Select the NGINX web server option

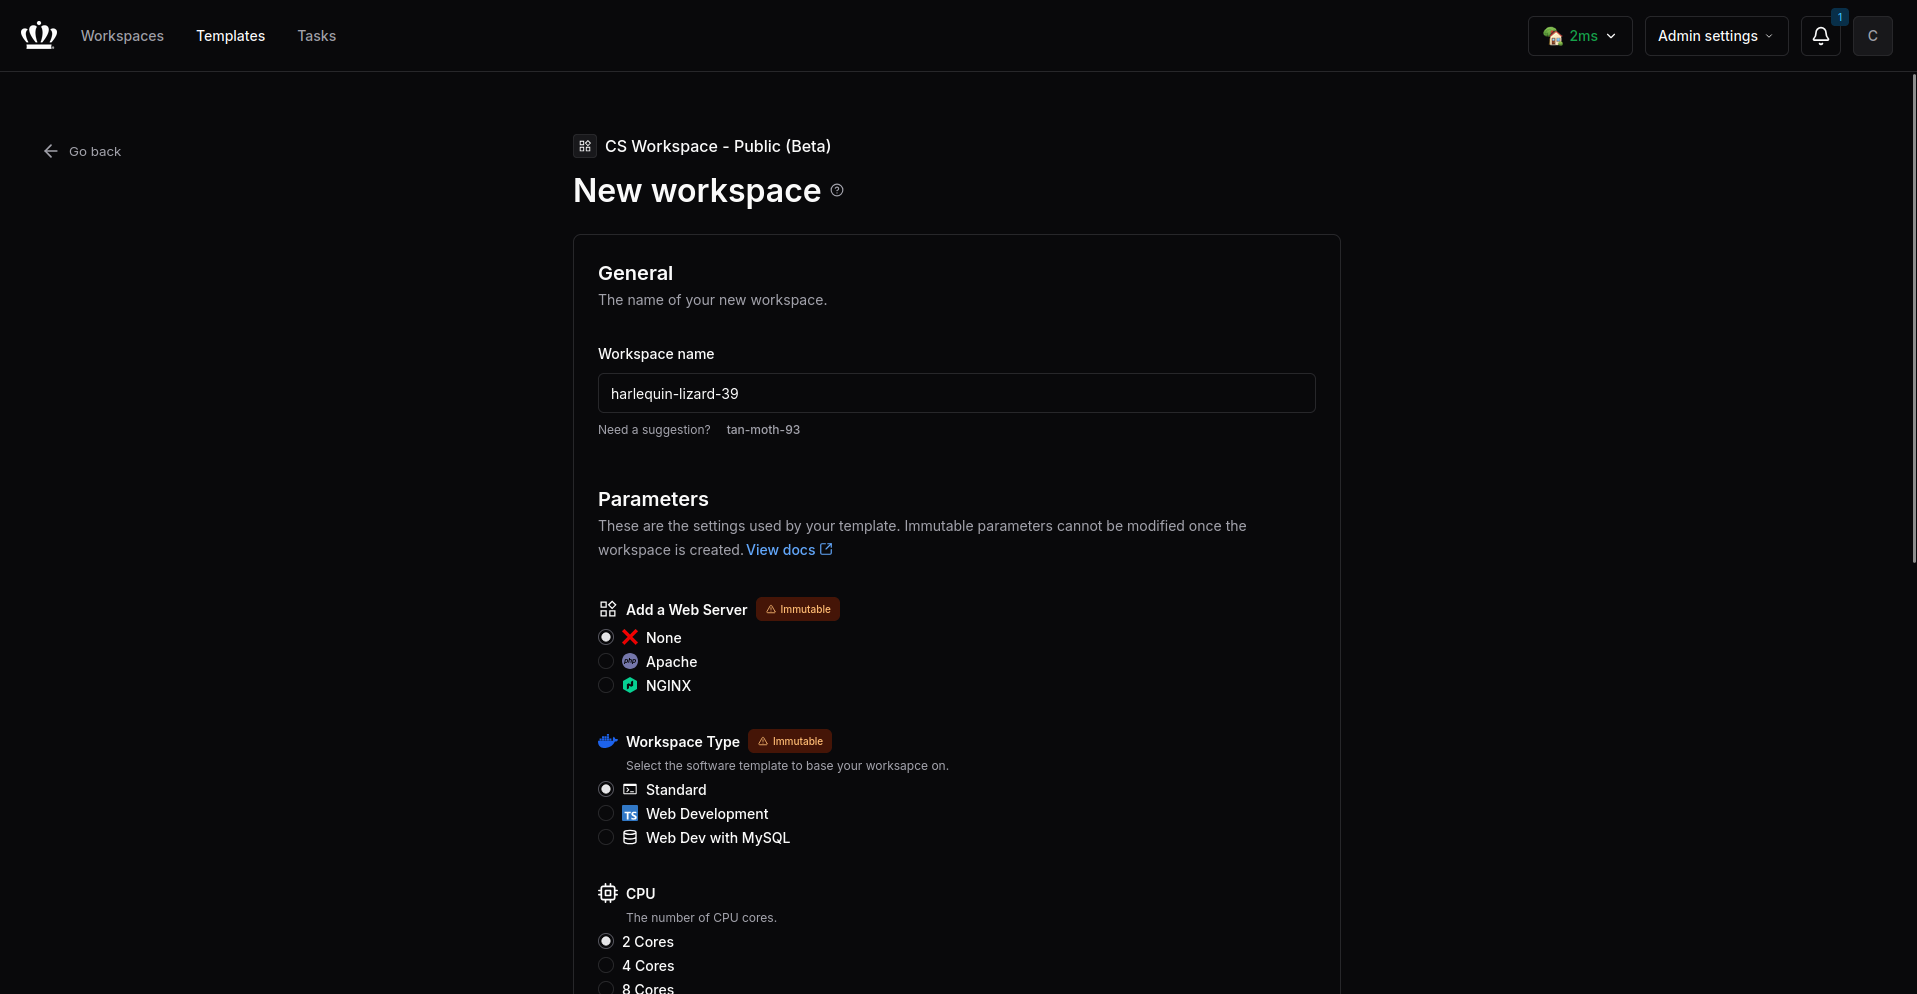(606, 686)
